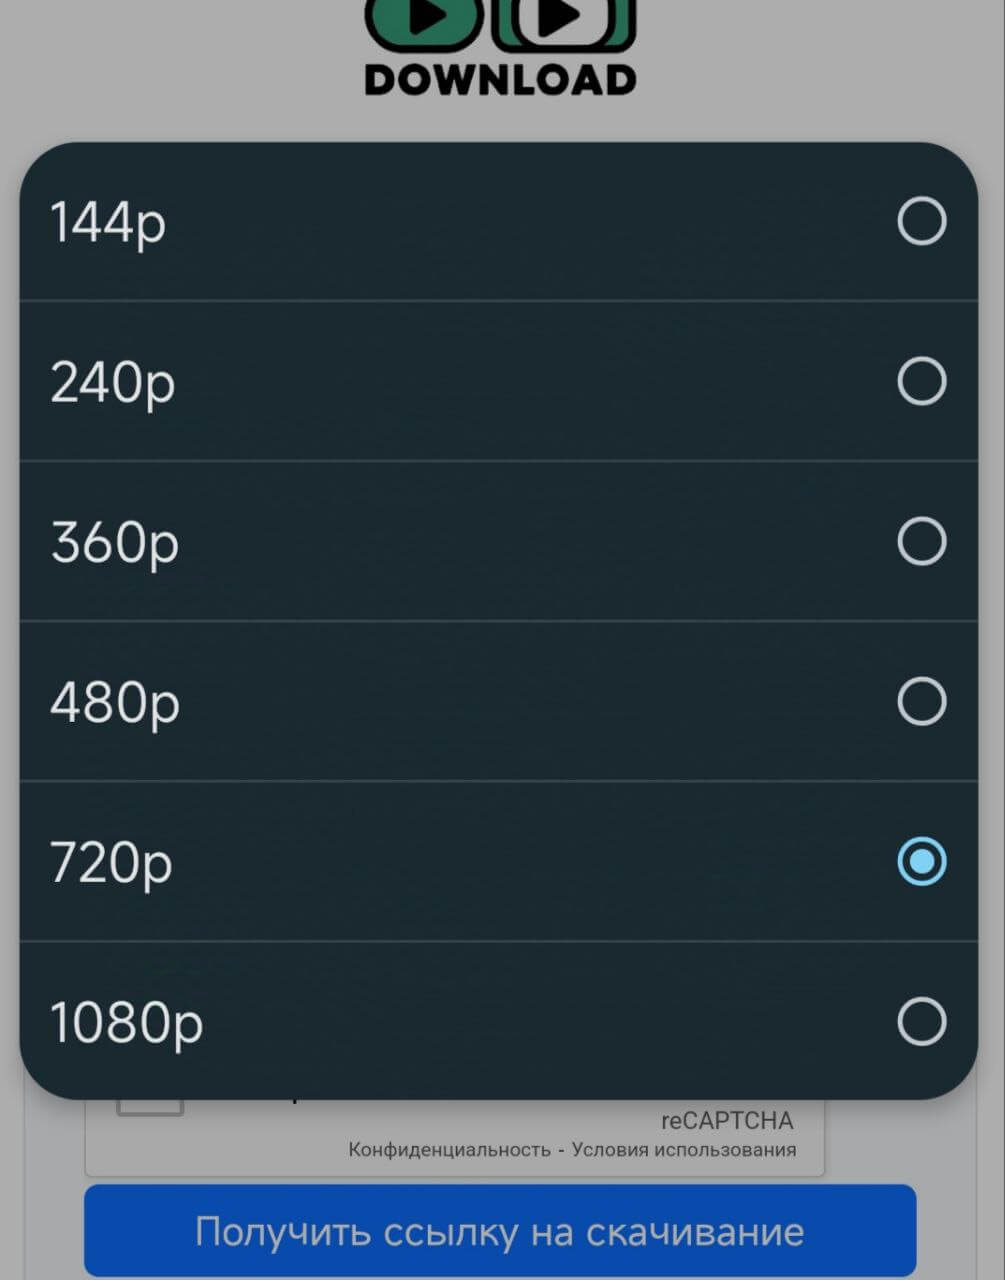Enable the 360p radio button
The width and height of the screenshot is (1005, 1280).
coord(921,541)
